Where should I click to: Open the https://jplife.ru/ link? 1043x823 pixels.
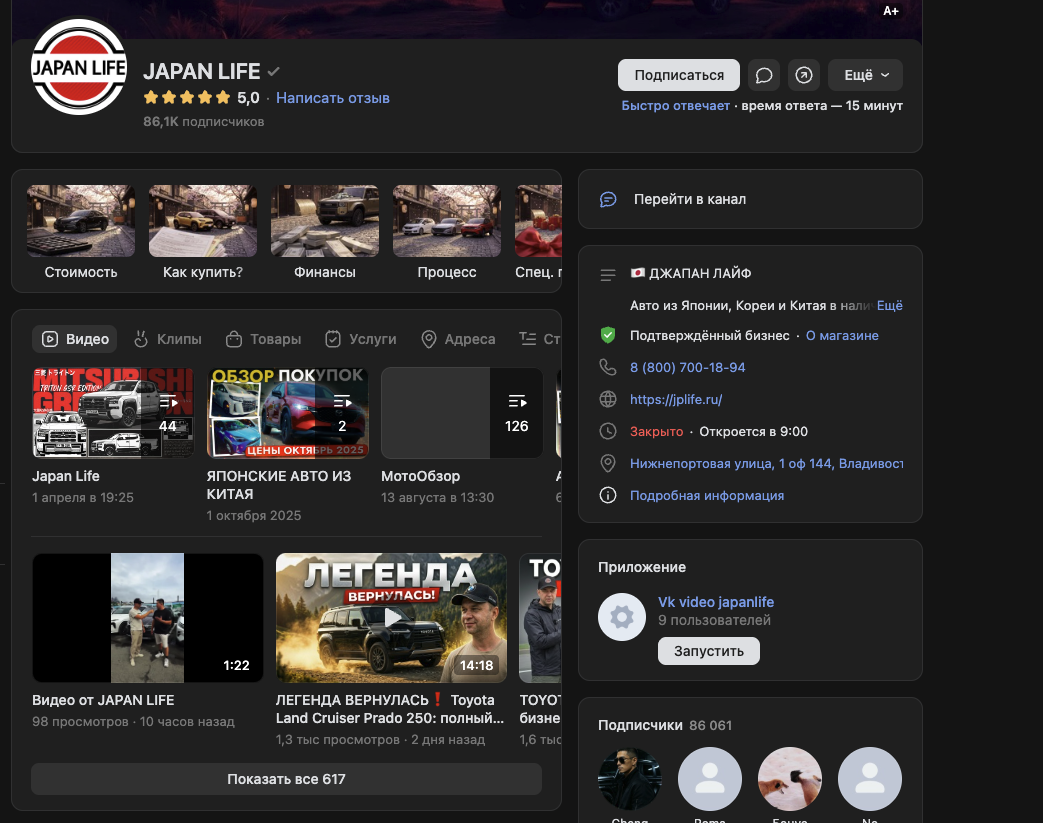click(676, 399)
